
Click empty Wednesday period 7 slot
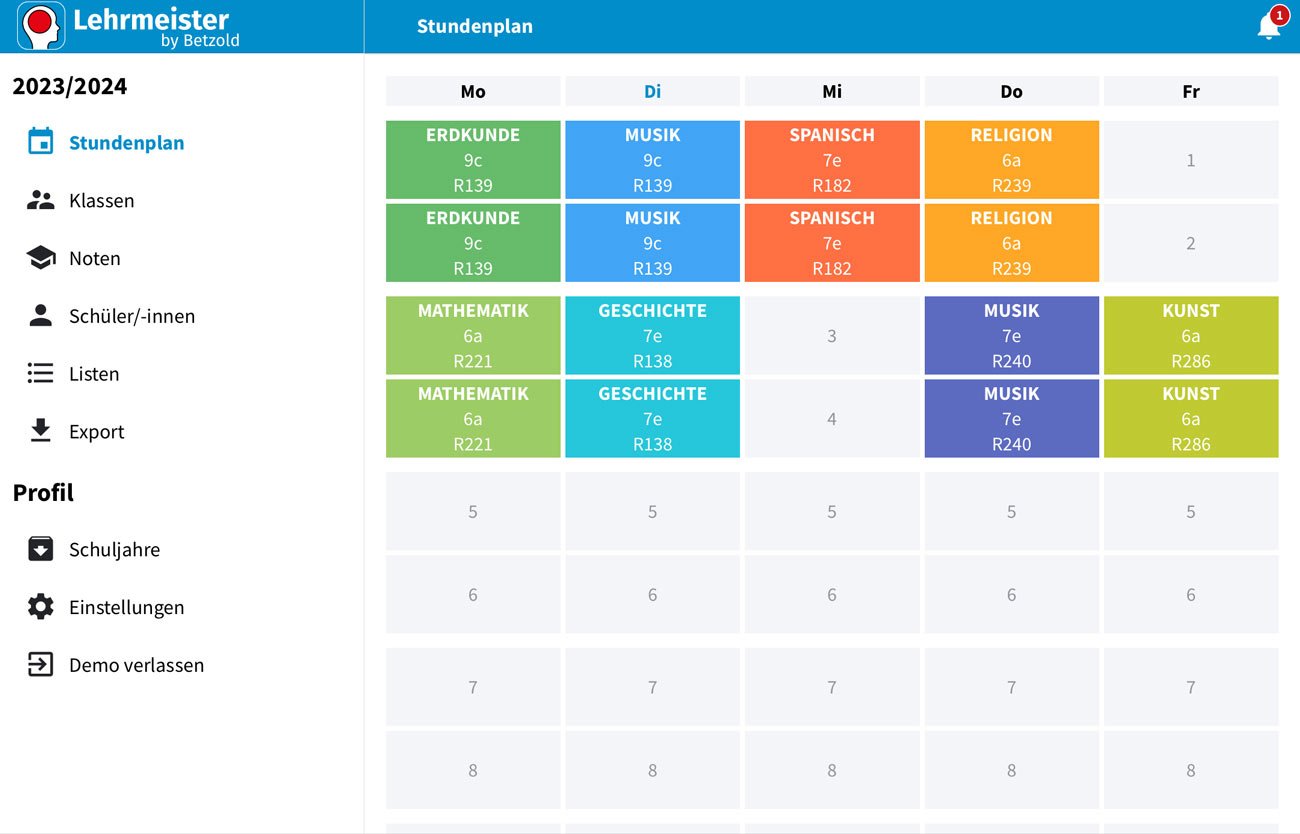tap(832, 687)
